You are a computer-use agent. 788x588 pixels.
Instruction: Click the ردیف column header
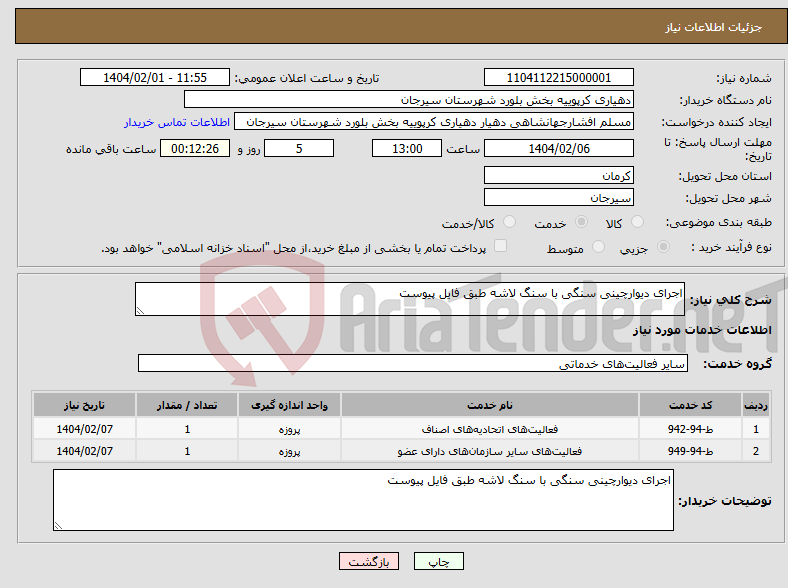[756, 405]
